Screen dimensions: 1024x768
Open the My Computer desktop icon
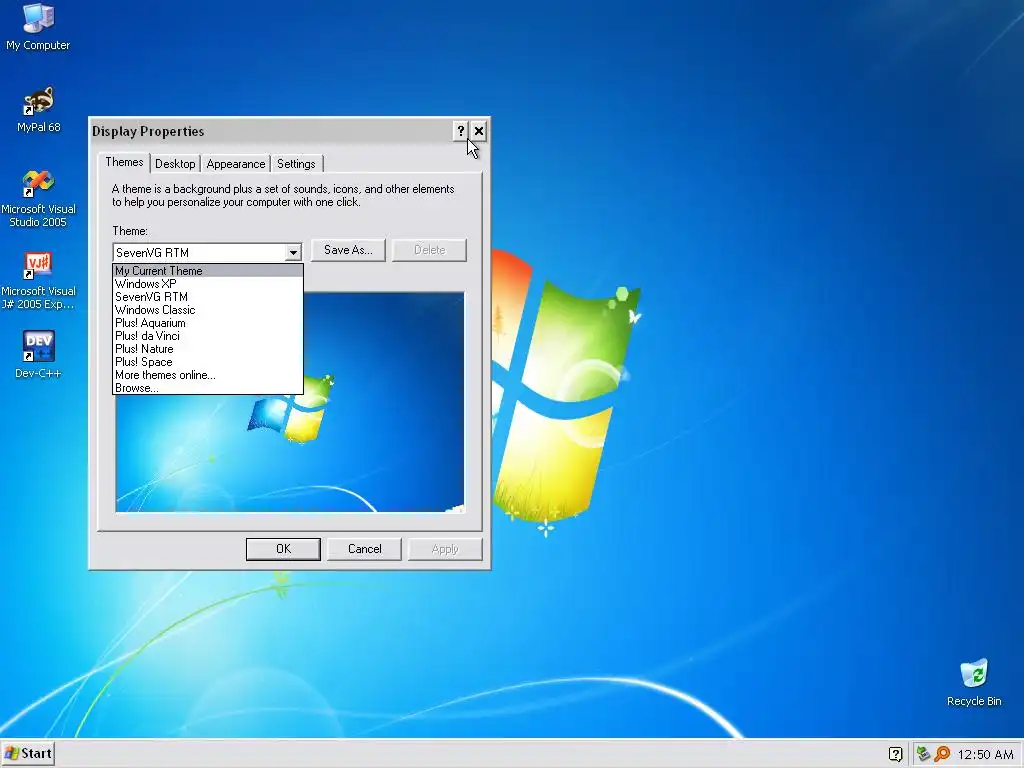pyautogui.click(x=38, y=26)
